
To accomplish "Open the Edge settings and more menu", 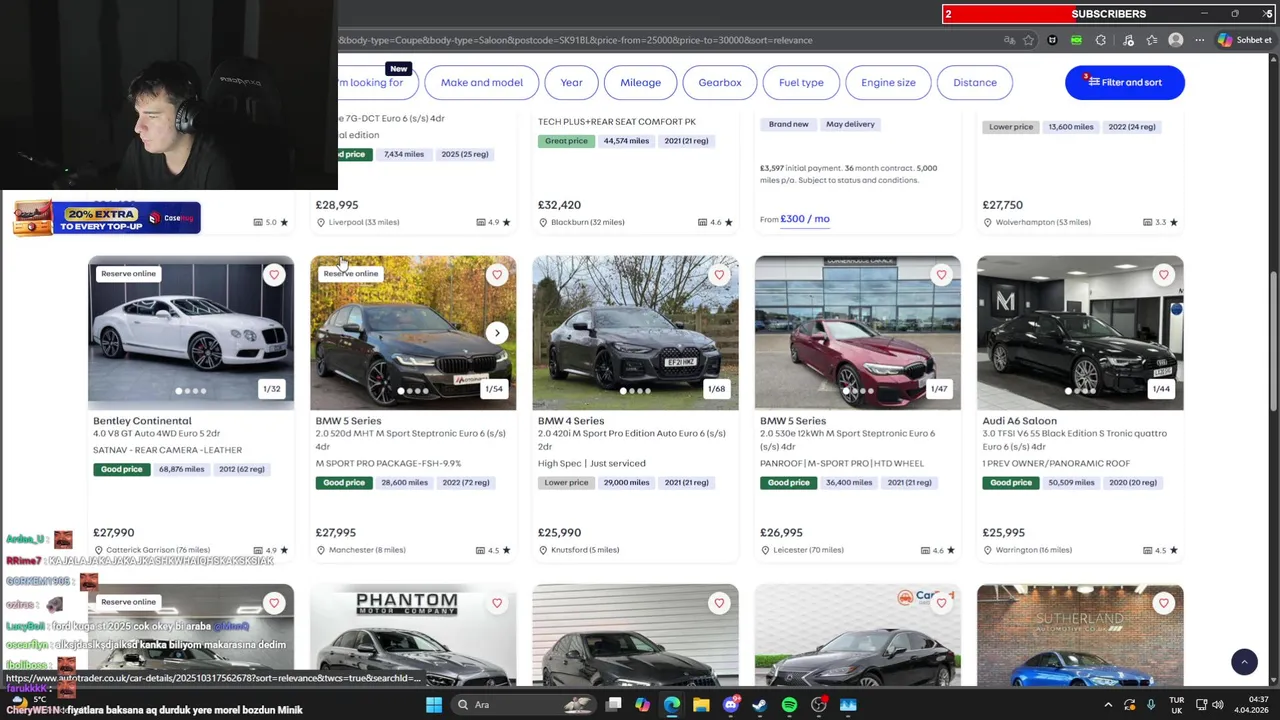I will click(1198, 40).
